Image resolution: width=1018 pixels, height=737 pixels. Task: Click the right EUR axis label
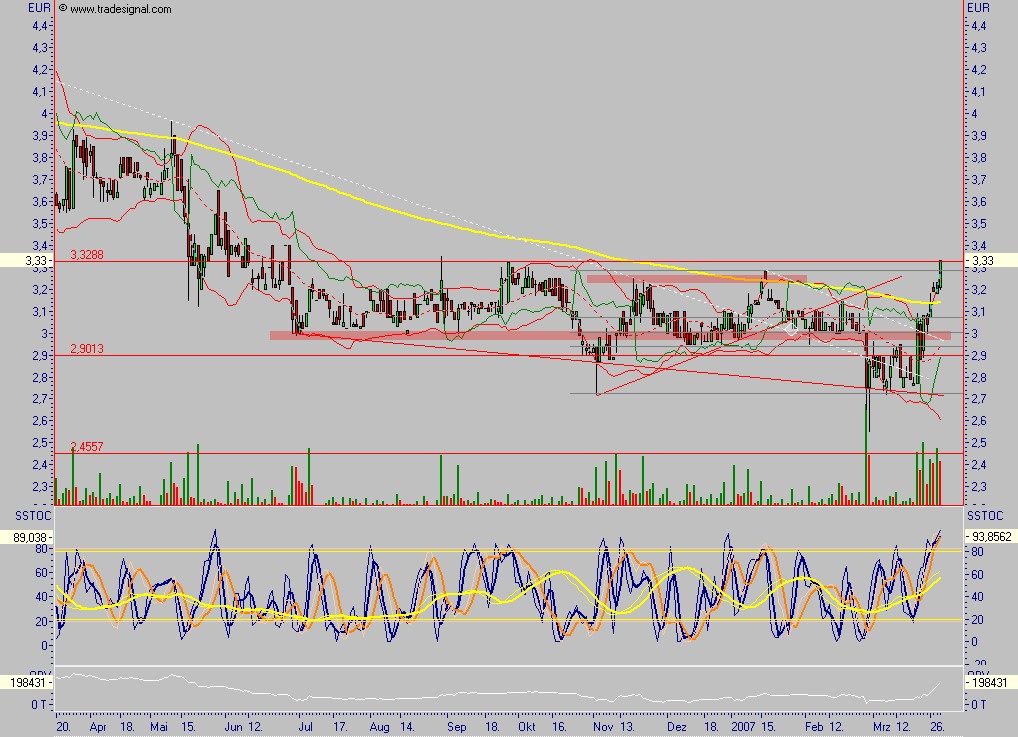click(x=979, y=7)
